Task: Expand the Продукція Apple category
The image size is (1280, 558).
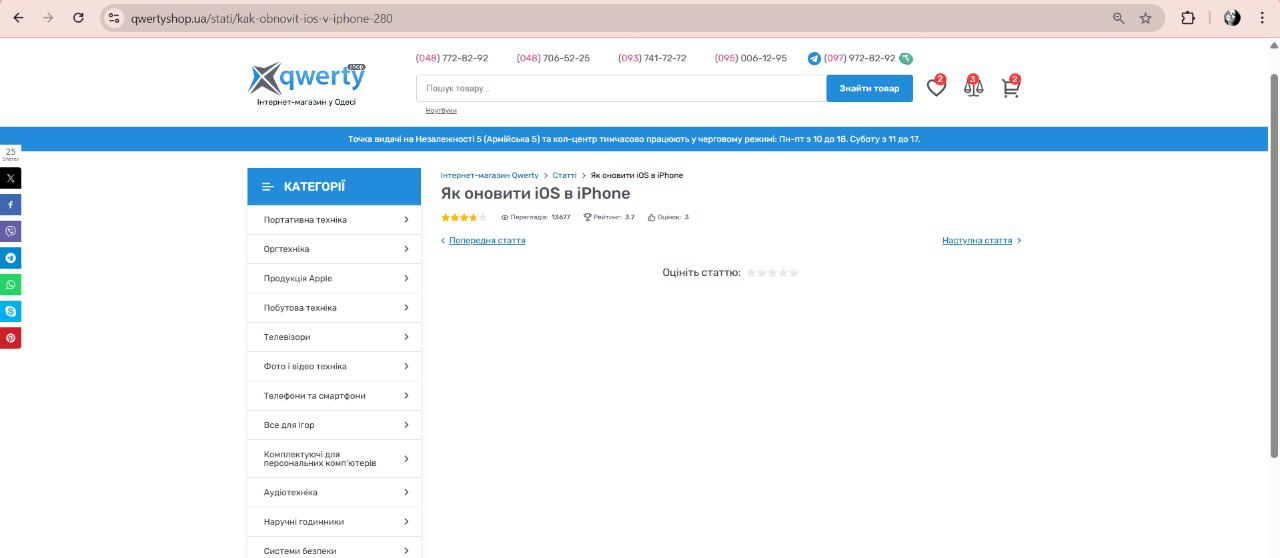Action: pyautogui.click(x=334, y=279)
